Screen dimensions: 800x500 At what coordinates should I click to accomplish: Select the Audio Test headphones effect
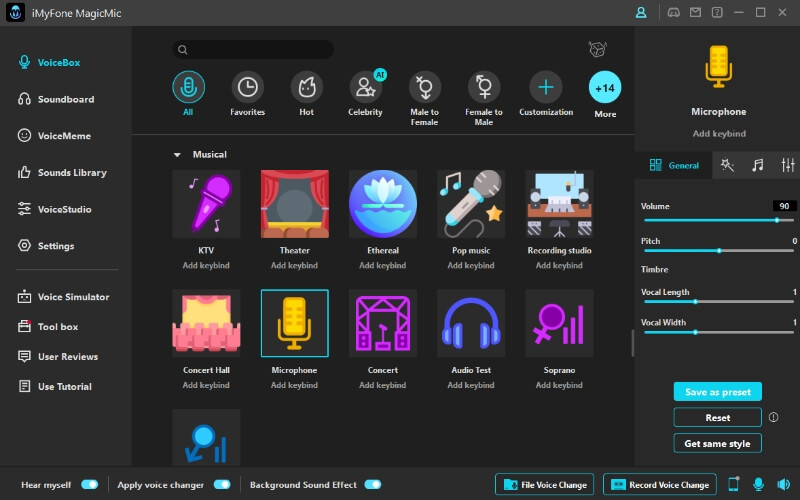click(x=471, y=323)
